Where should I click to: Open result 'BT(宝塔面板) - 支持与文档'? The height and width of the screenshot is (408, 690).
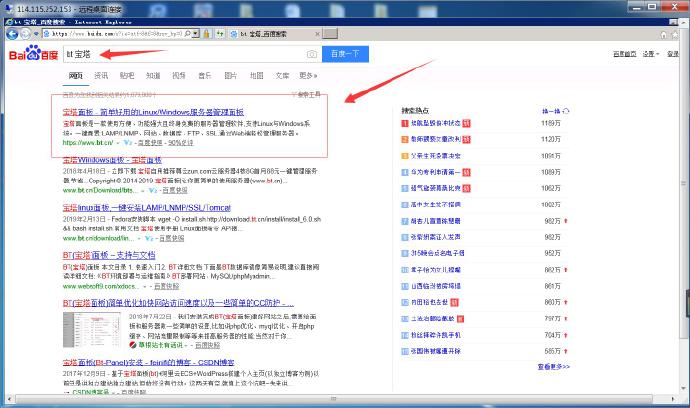click(x=109, y=255)
